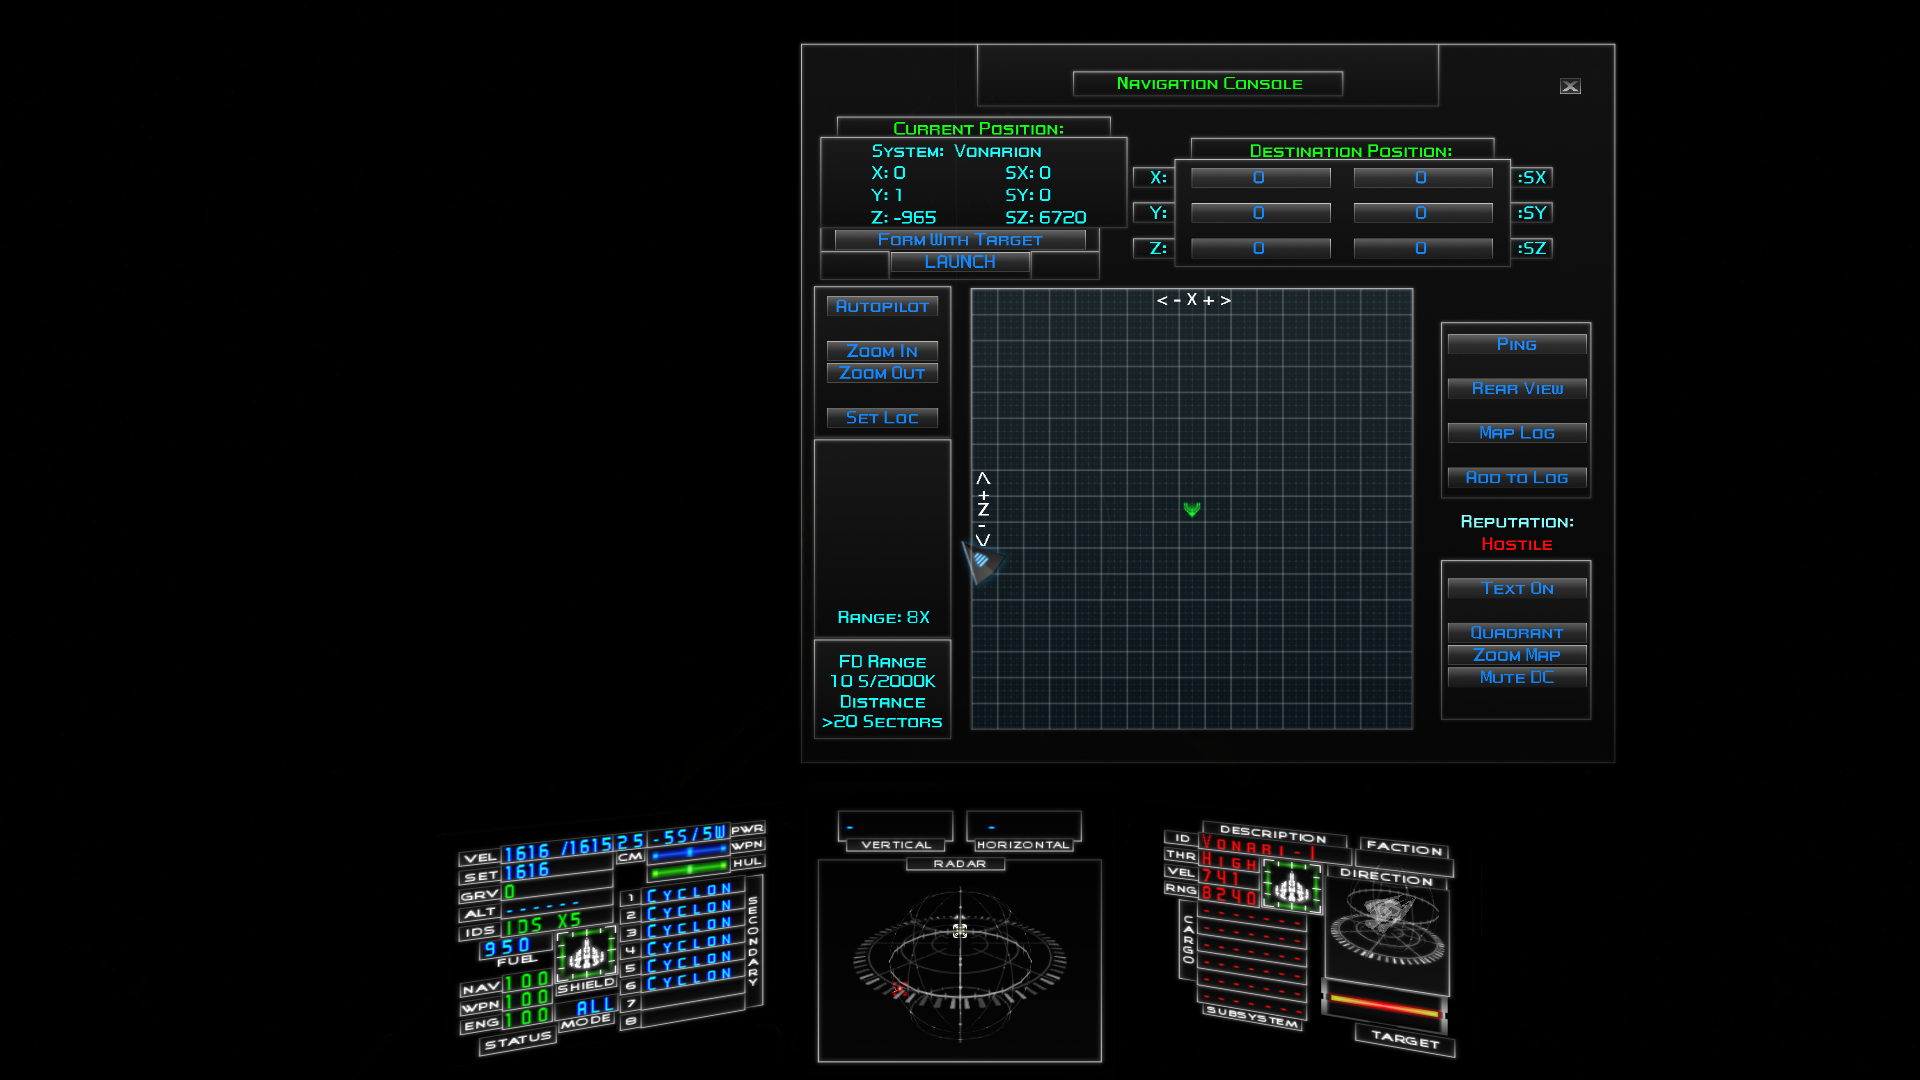This screenshot has height=1080, width=1920.
Task: Select the destination X coordinate field
Action: (1260, 178)
